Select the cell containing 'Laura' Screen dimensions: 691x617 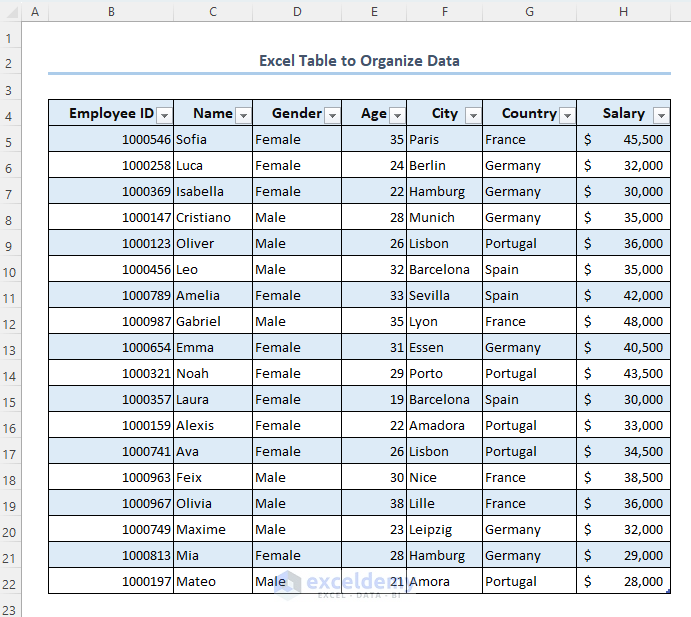click(213, 399)
